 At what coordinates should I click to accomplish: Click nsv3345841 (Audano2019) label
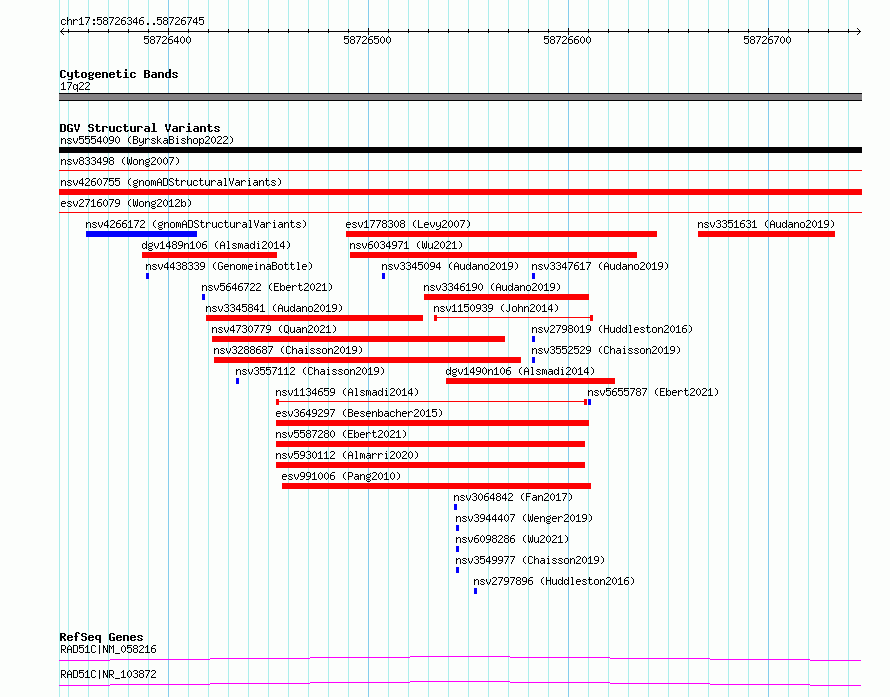[274, 308]
